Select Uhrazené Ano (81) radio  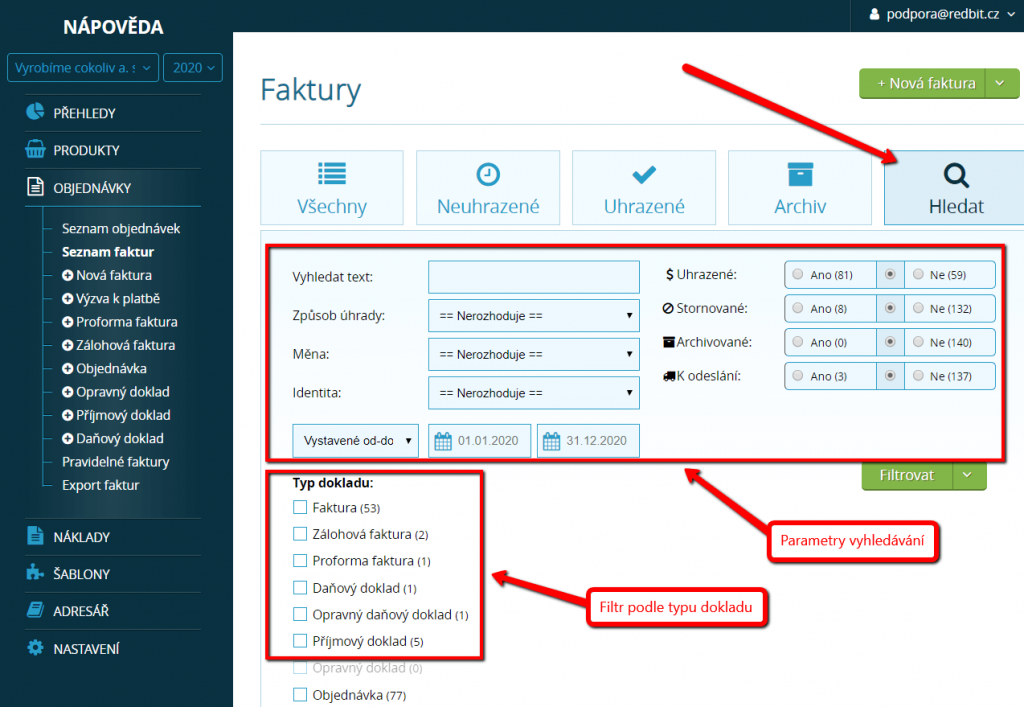pyautogui.click(x=797, y=274)
